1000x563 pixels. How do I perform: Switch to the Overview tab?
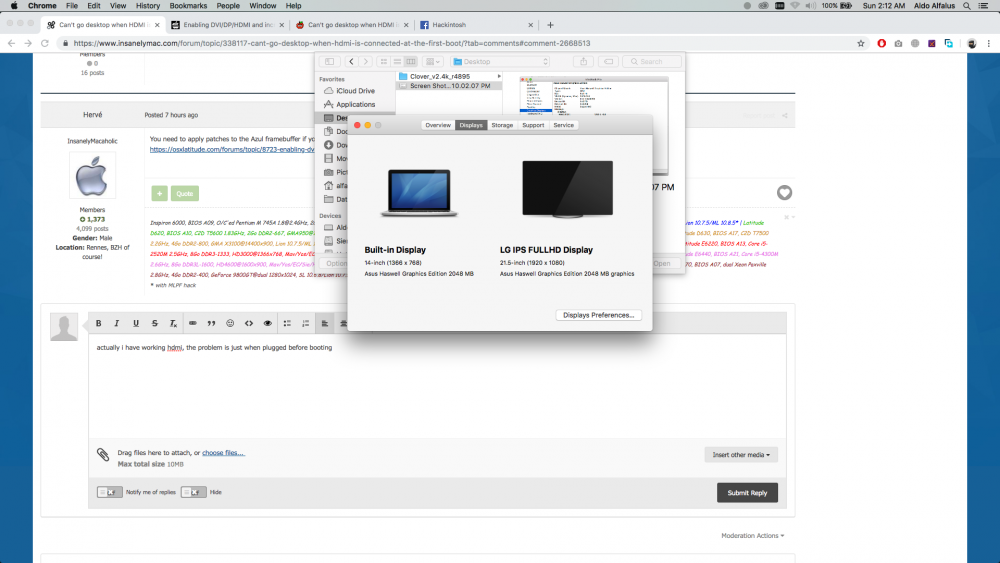pos(438,125)
